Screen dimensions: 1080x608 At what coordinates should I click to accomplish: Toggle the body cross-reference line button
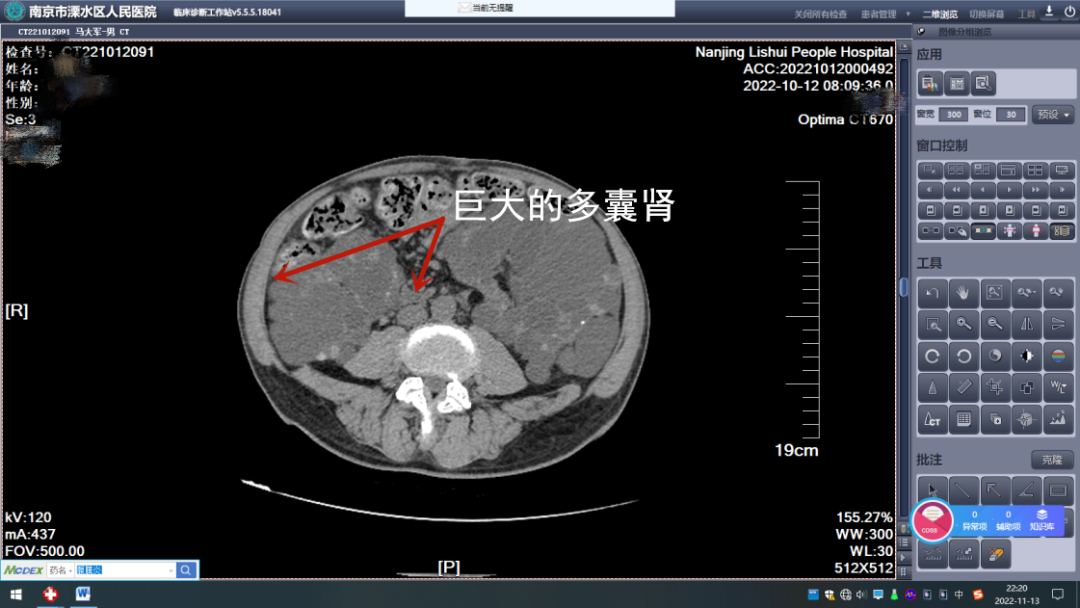click(x=1036, y=231)
